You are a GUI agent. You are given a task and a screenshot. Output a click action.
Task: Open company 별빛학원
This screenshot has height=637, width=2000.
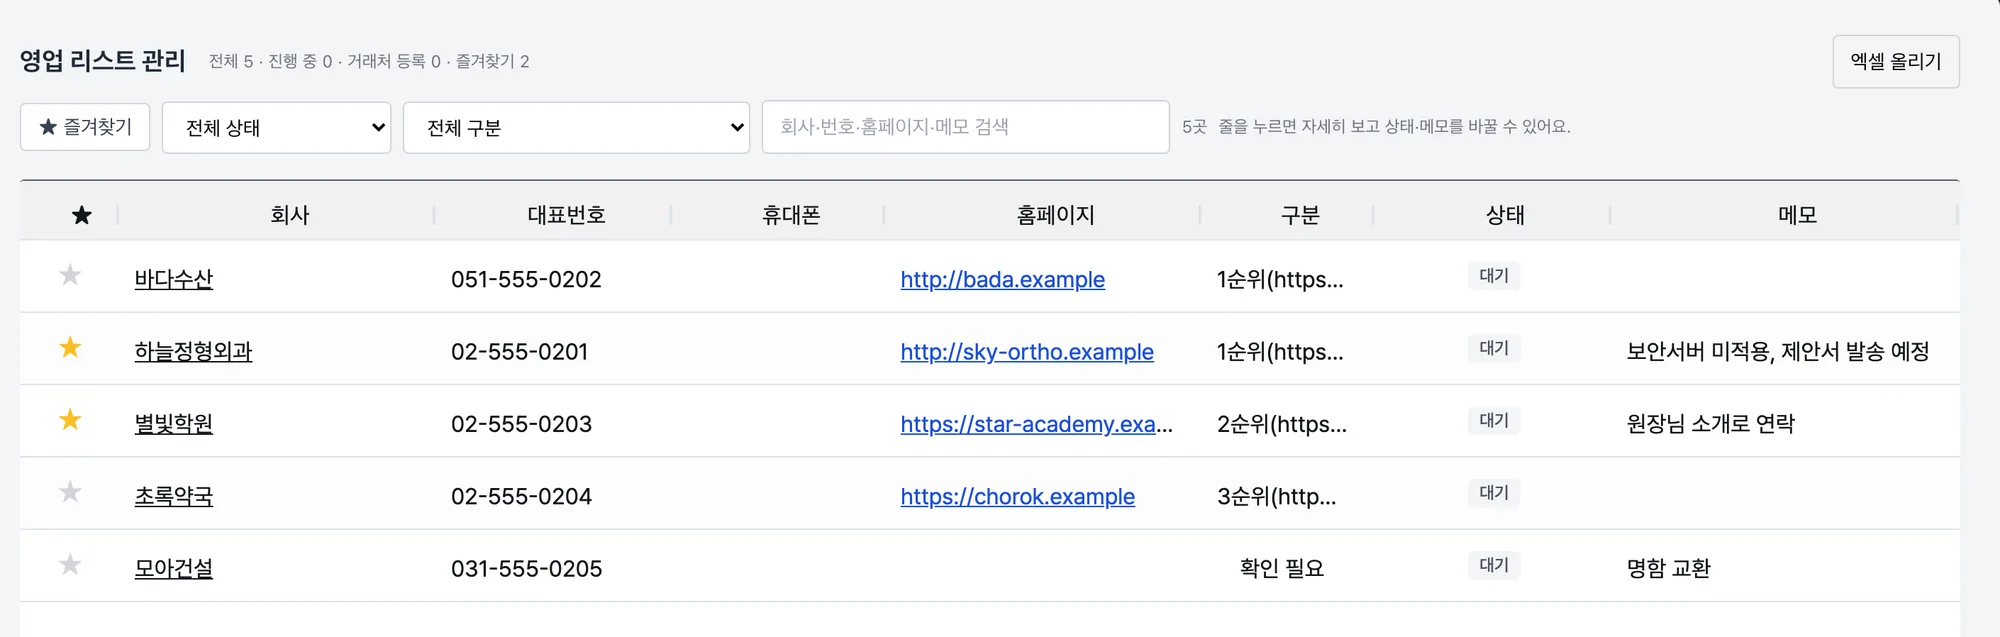click(x=174, y=423)
